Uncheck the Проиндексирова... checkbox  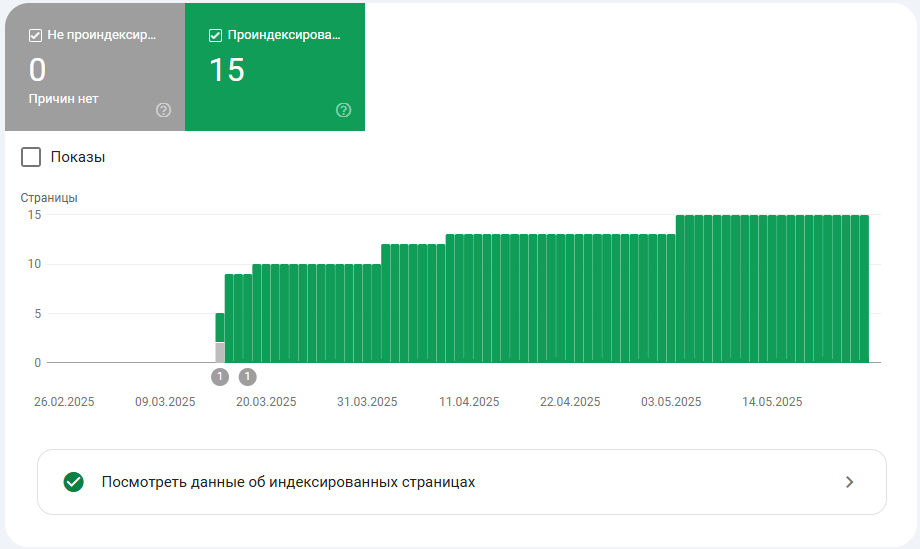click(215, 36)
